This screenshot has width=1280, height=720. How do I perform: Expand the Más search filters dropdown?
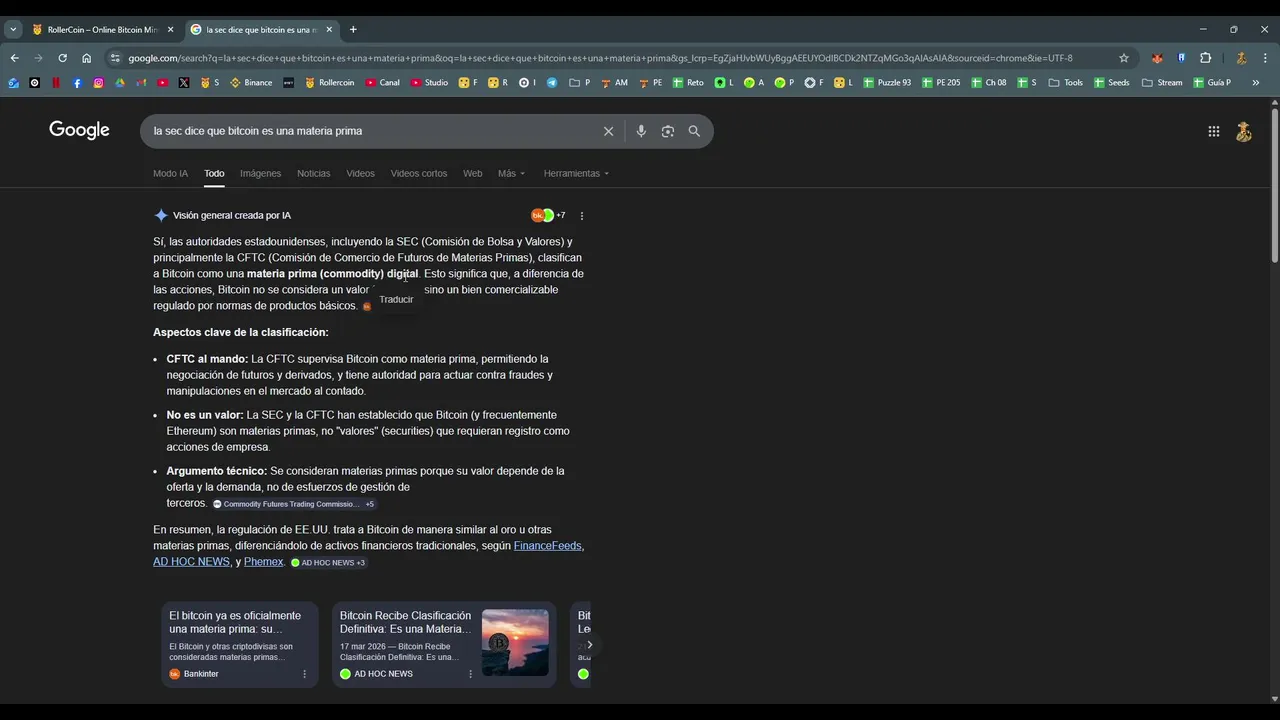511,173
